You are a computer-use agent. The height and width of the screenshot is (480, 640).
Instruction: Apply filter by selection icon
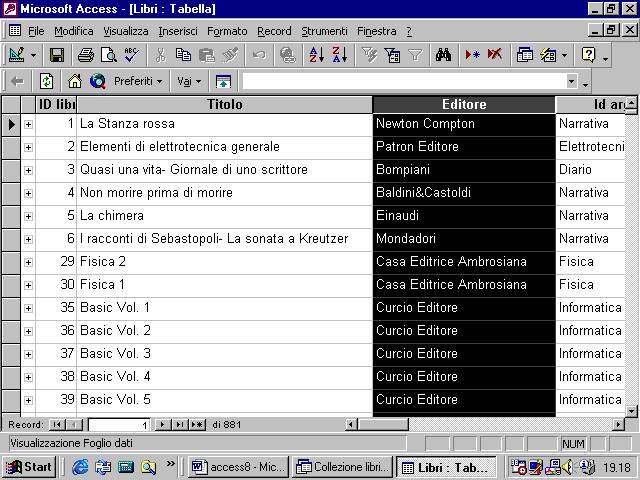(x=369, y=55)
